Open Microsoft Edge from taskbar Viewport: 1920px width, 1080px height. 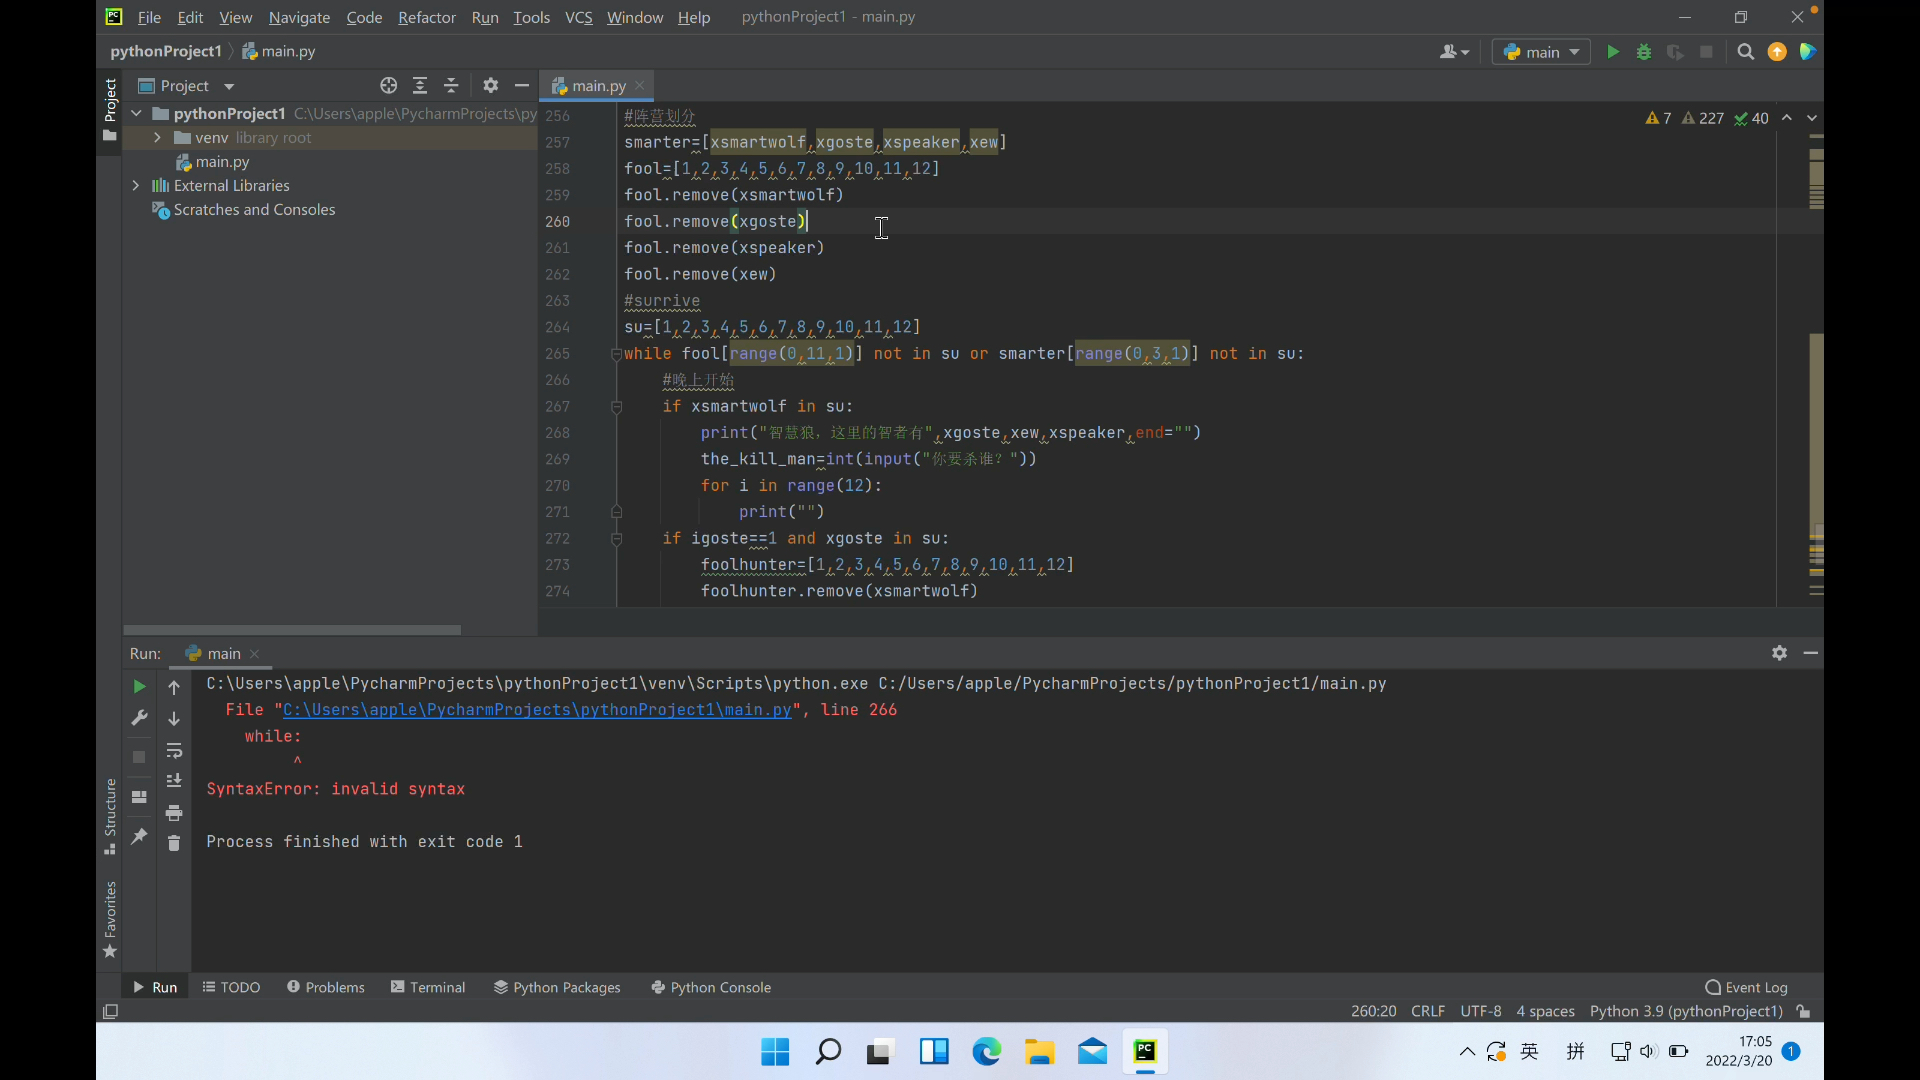pos(986,1051)
